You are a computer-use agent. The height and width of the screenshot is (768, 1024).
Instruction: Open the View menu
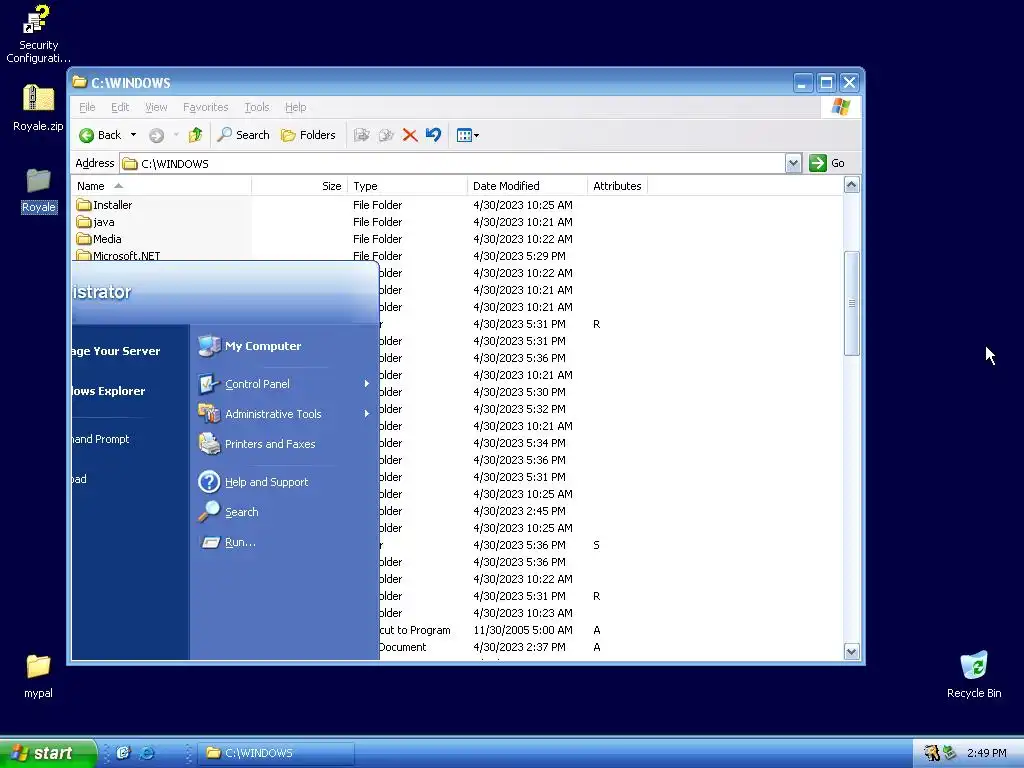click(156, 107)
